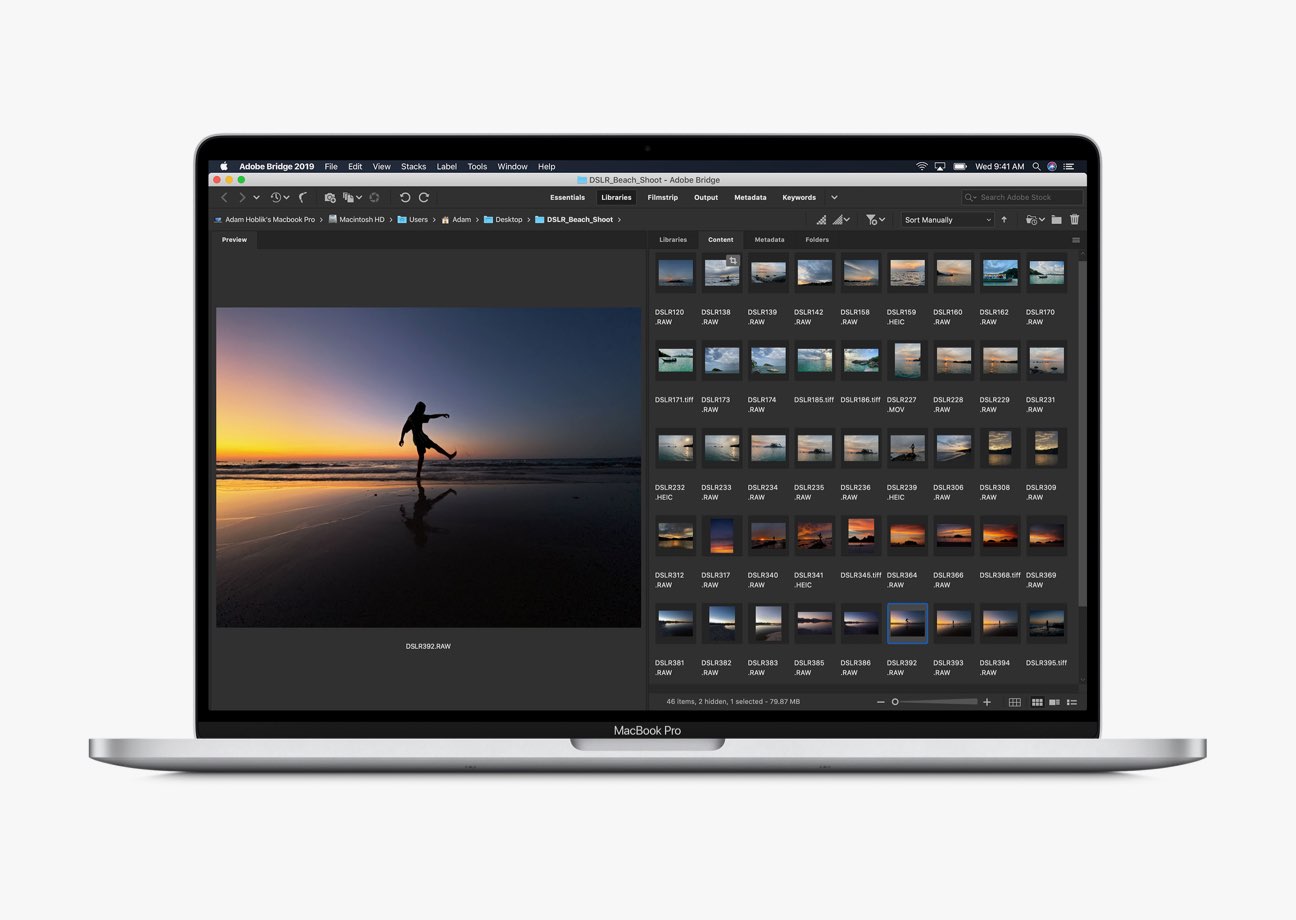Click the Delete item trash icon
This screenshot has width=1296, height=920.
coord(1075,220)
